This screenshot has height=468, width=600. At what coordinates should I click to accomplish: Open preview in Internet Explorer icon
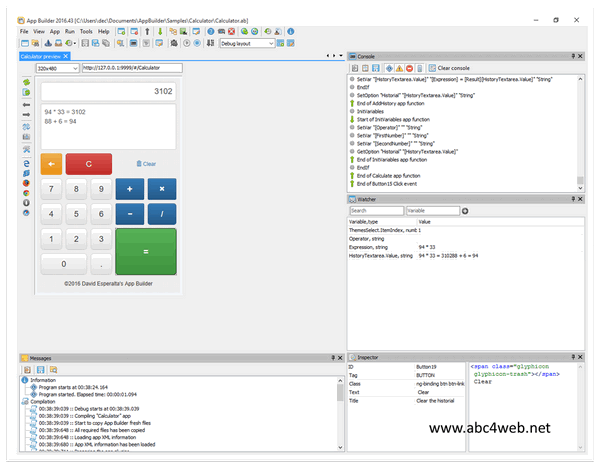point(25,161)
